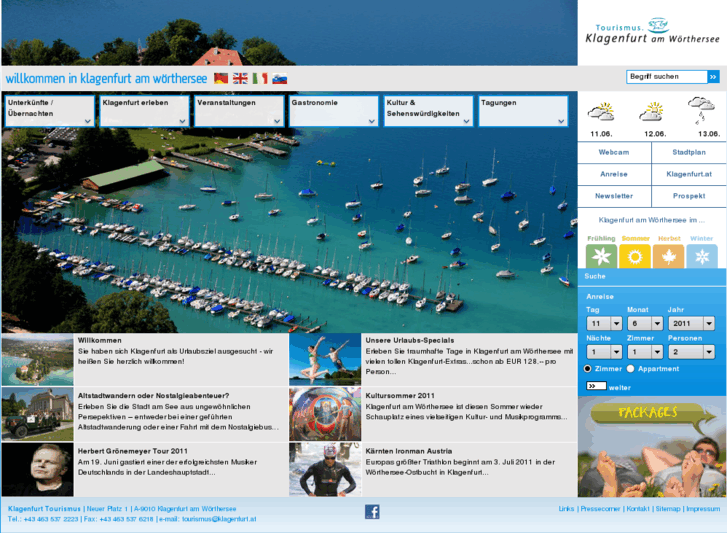Open the Monat month dropdown
The width and height of the screenshot is (727, 545).
645,323
